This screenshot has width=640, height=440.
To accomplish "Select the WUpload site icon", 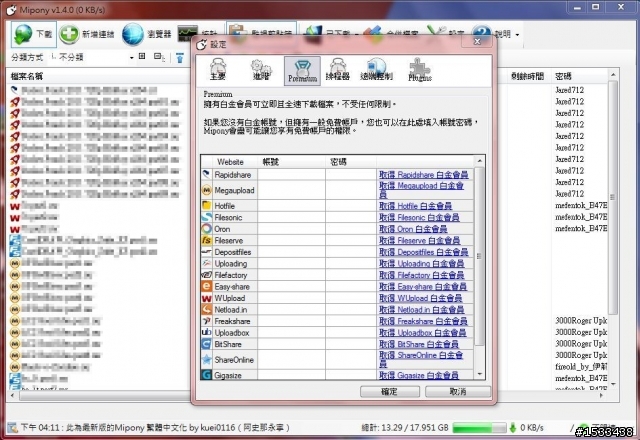I will click(207, 298).
